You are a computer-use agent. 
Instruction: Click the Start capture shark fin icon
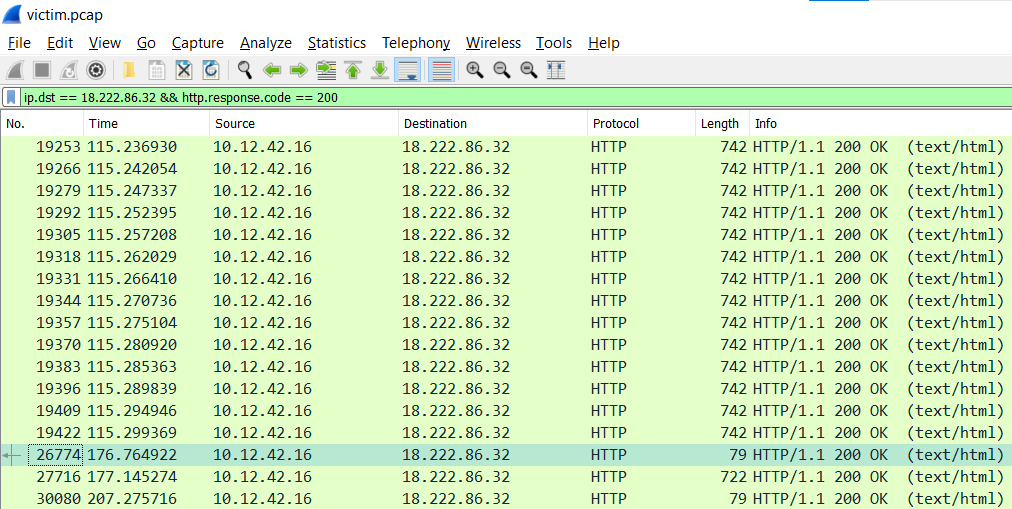point(15,70)
